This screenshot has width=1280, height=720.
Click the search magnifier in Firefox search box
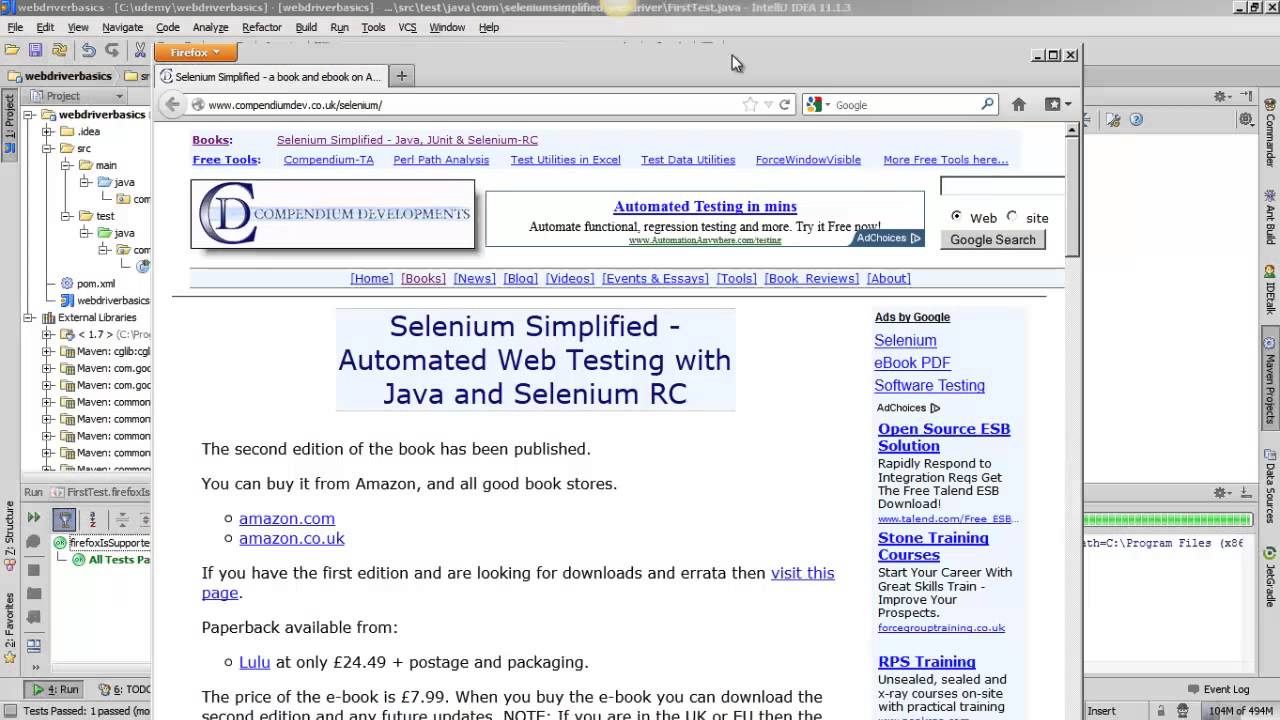pos(988,104)
